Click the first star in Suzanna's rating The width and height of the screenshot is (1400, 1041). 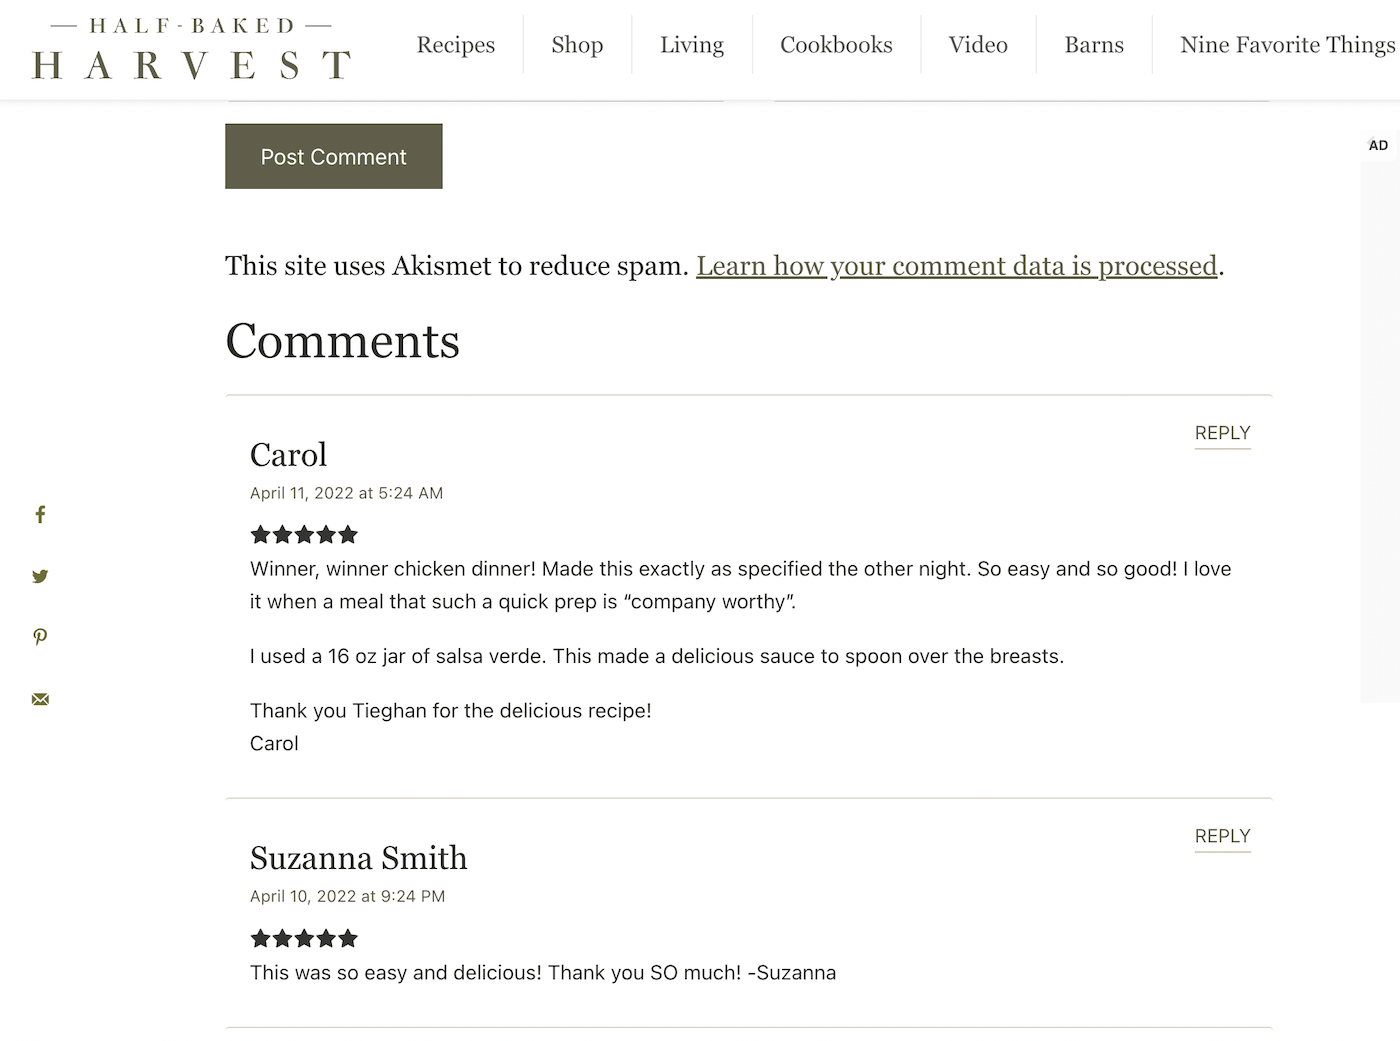click(x=260, y=938)
